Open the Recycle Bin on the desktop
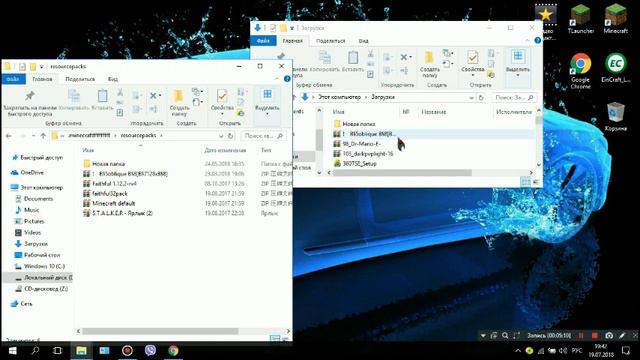The image size is (640, 360). click(616, 116)
